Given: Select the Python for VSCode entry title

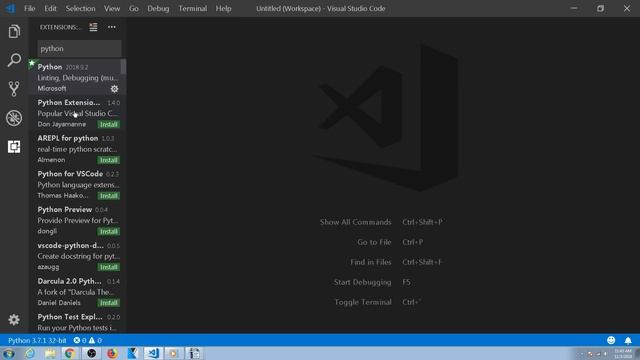Looking at the screenshot, I should [70, 174].
